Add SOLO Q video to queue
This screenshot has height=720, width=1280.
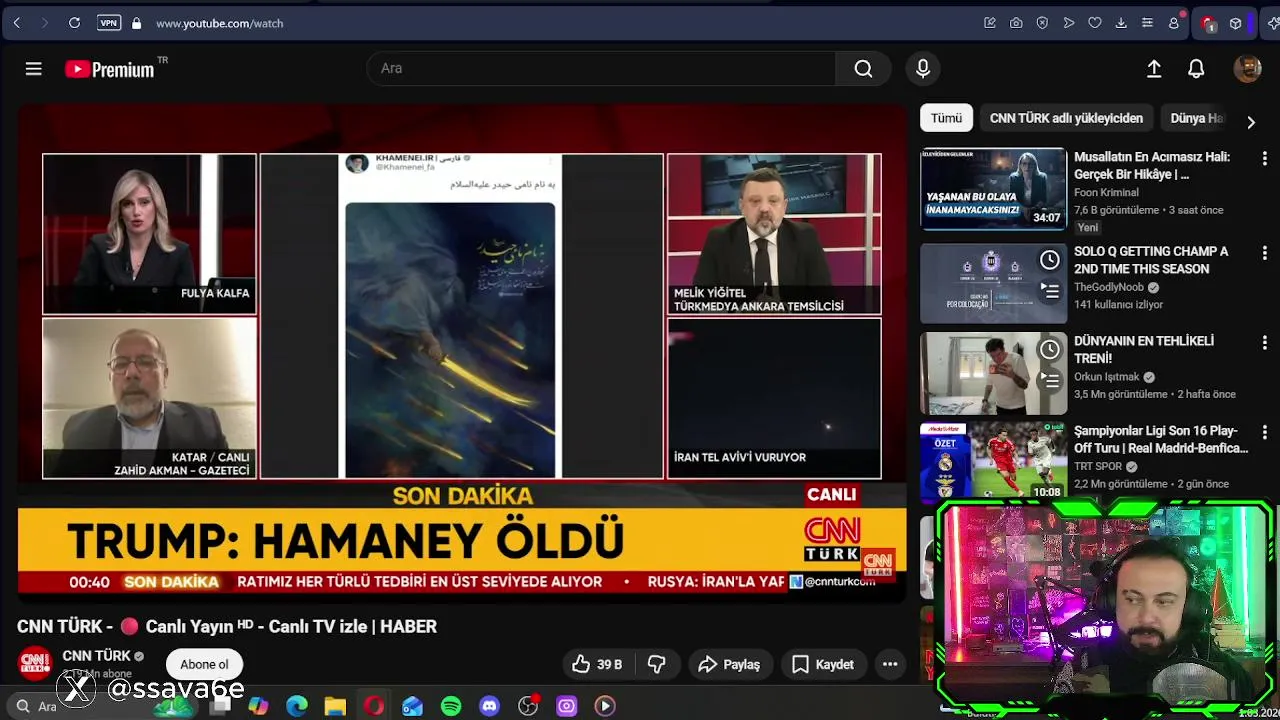click(1049, 291)
